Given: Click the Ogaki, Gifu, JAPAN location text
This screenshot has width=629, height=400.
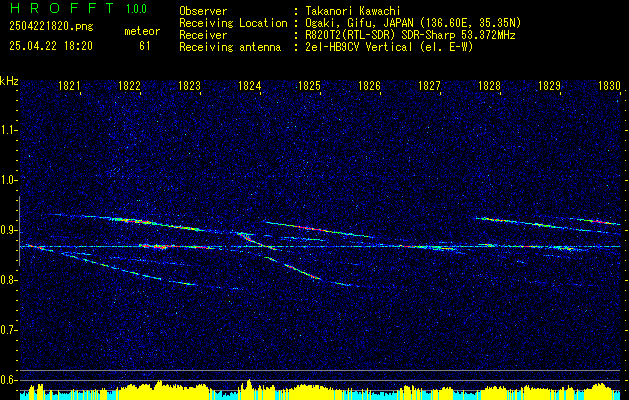Looking at the screenshot, I should tap(413, 23).
